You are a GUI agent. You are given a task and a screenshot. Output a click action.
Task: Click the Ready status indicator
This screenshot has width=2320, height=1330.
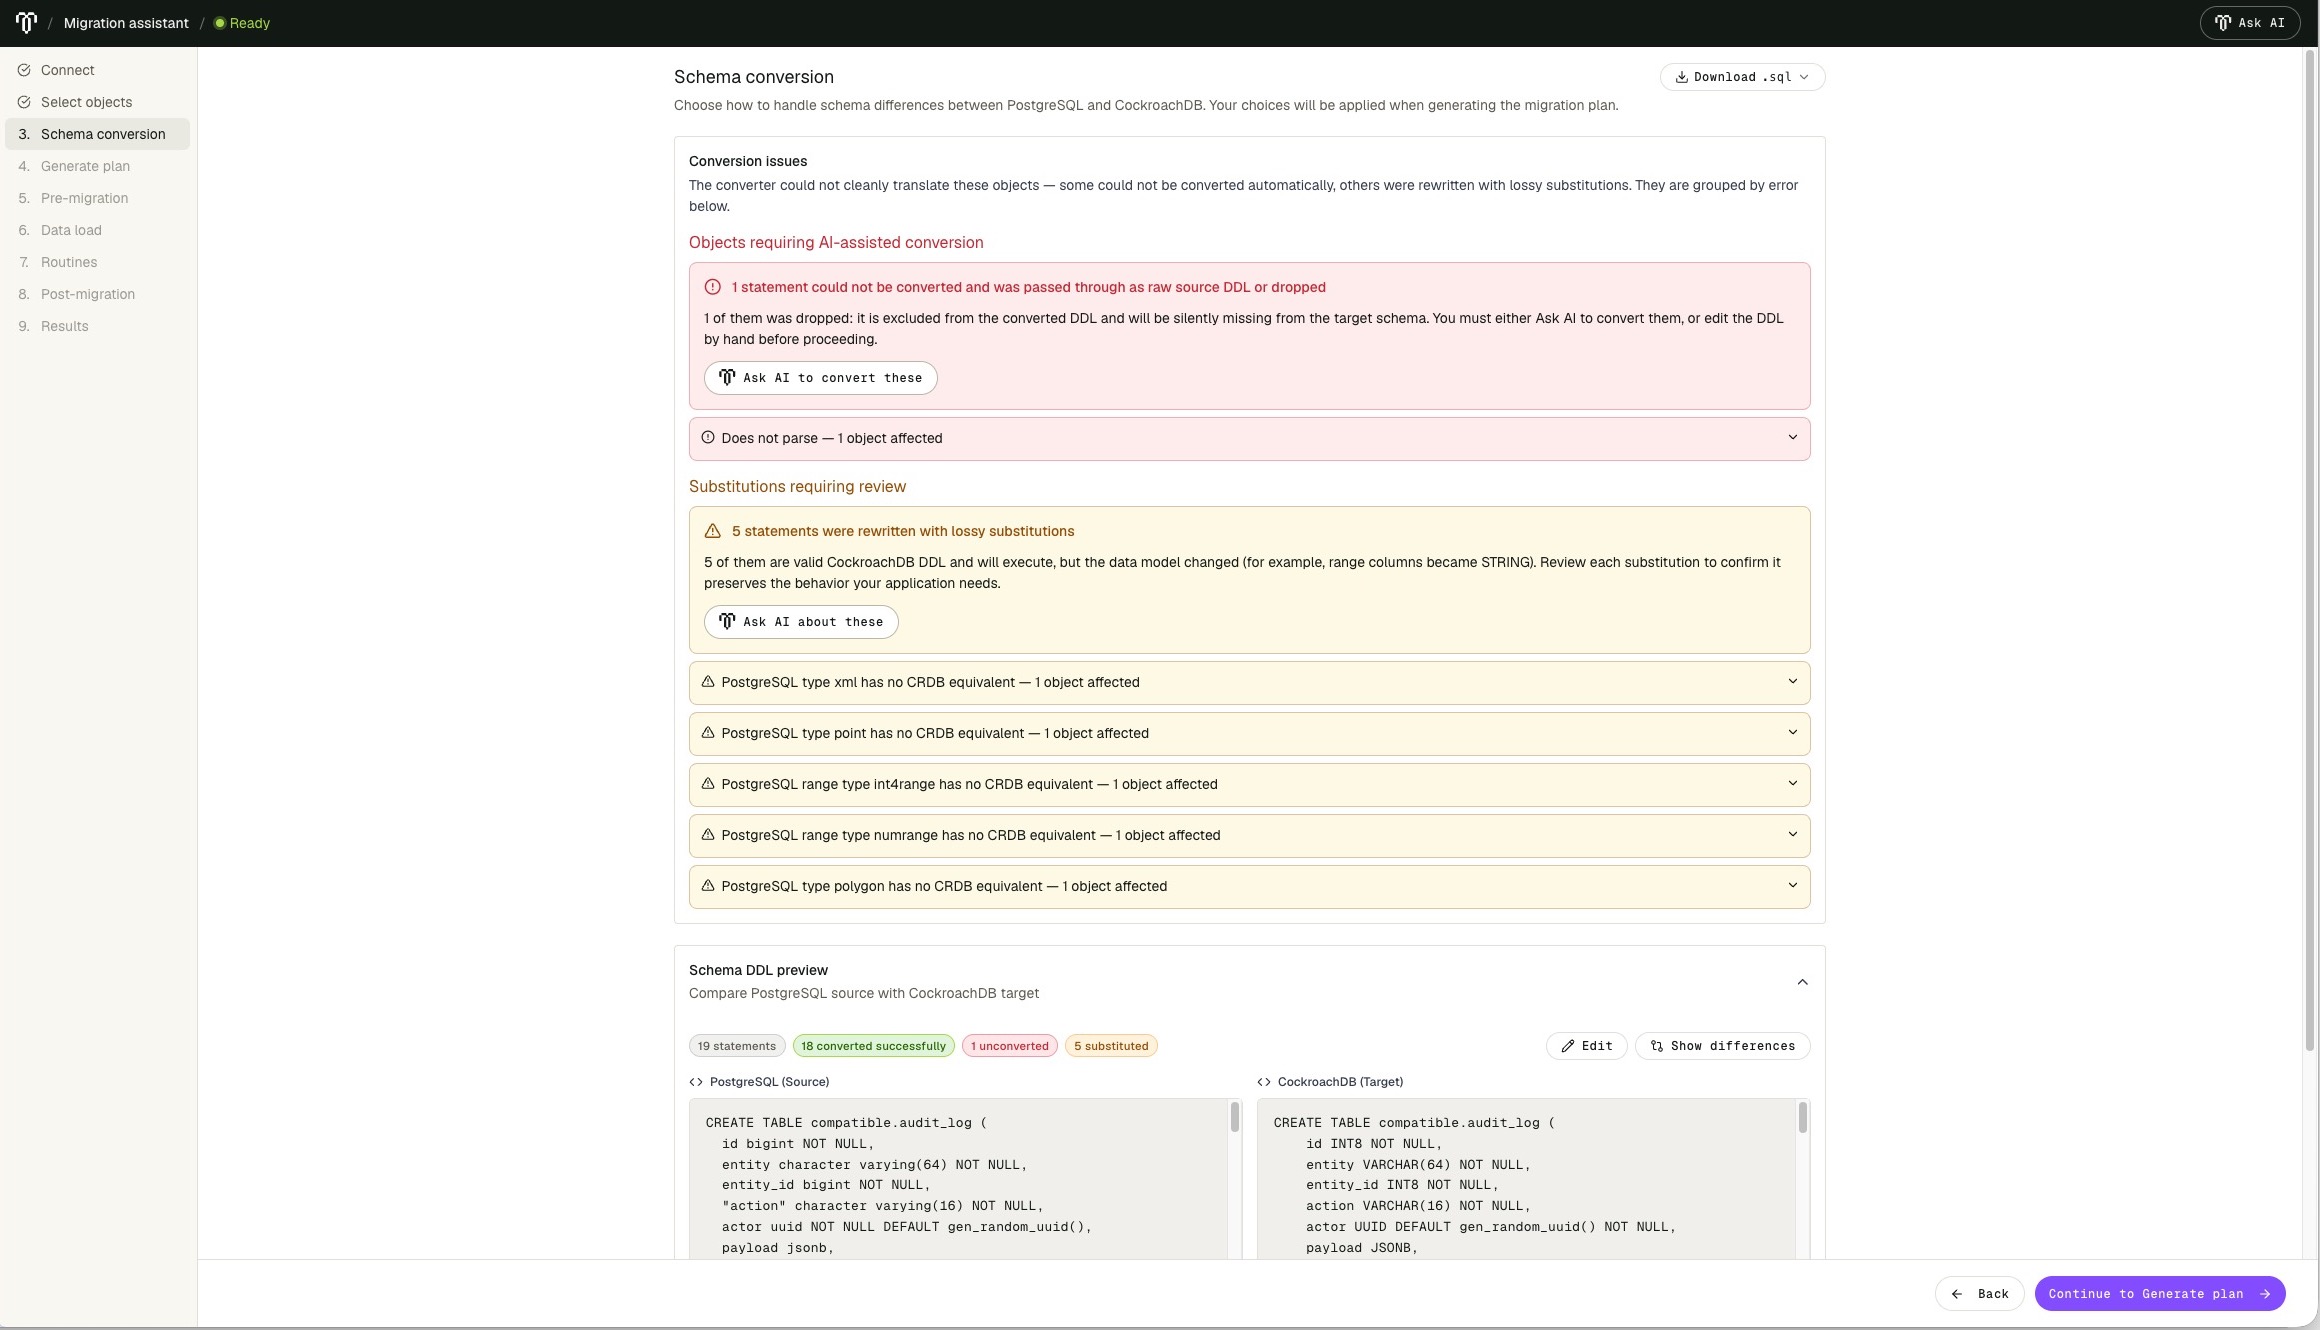242,23
